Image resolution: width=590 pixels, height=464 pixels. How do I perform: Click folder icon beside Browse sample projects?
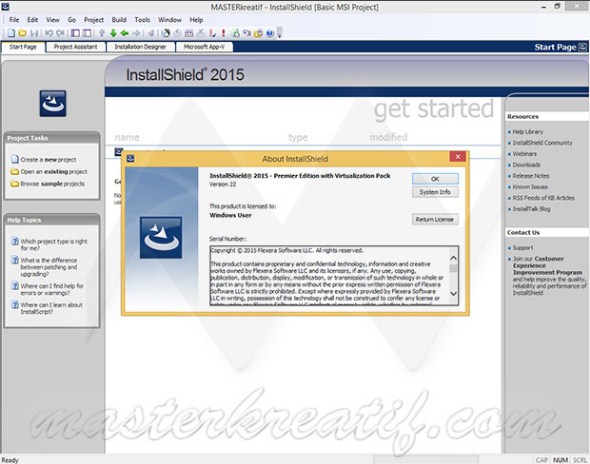click(15, 184)
